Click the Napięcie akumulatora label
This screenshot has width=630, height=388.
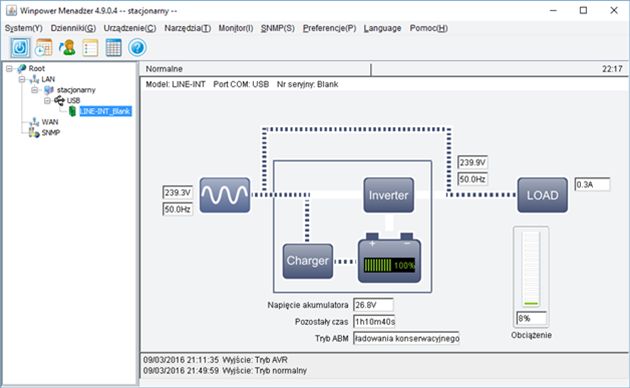308,305
